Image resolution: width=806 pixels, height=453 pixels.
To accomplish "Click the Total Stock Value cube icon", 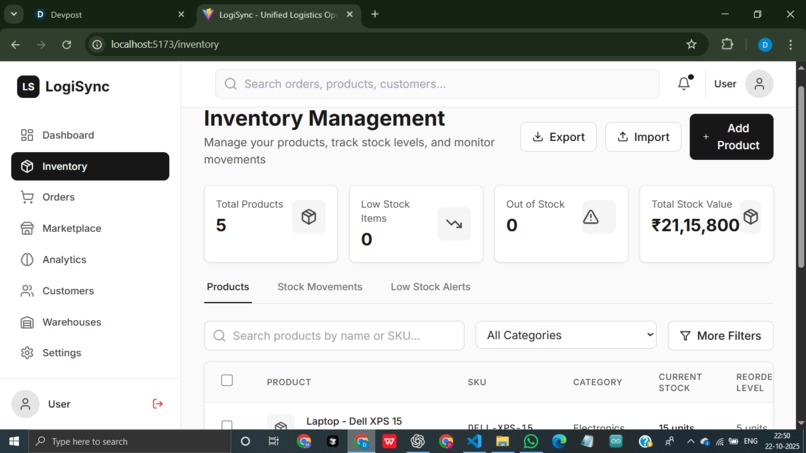I will [x=750, y=216].
